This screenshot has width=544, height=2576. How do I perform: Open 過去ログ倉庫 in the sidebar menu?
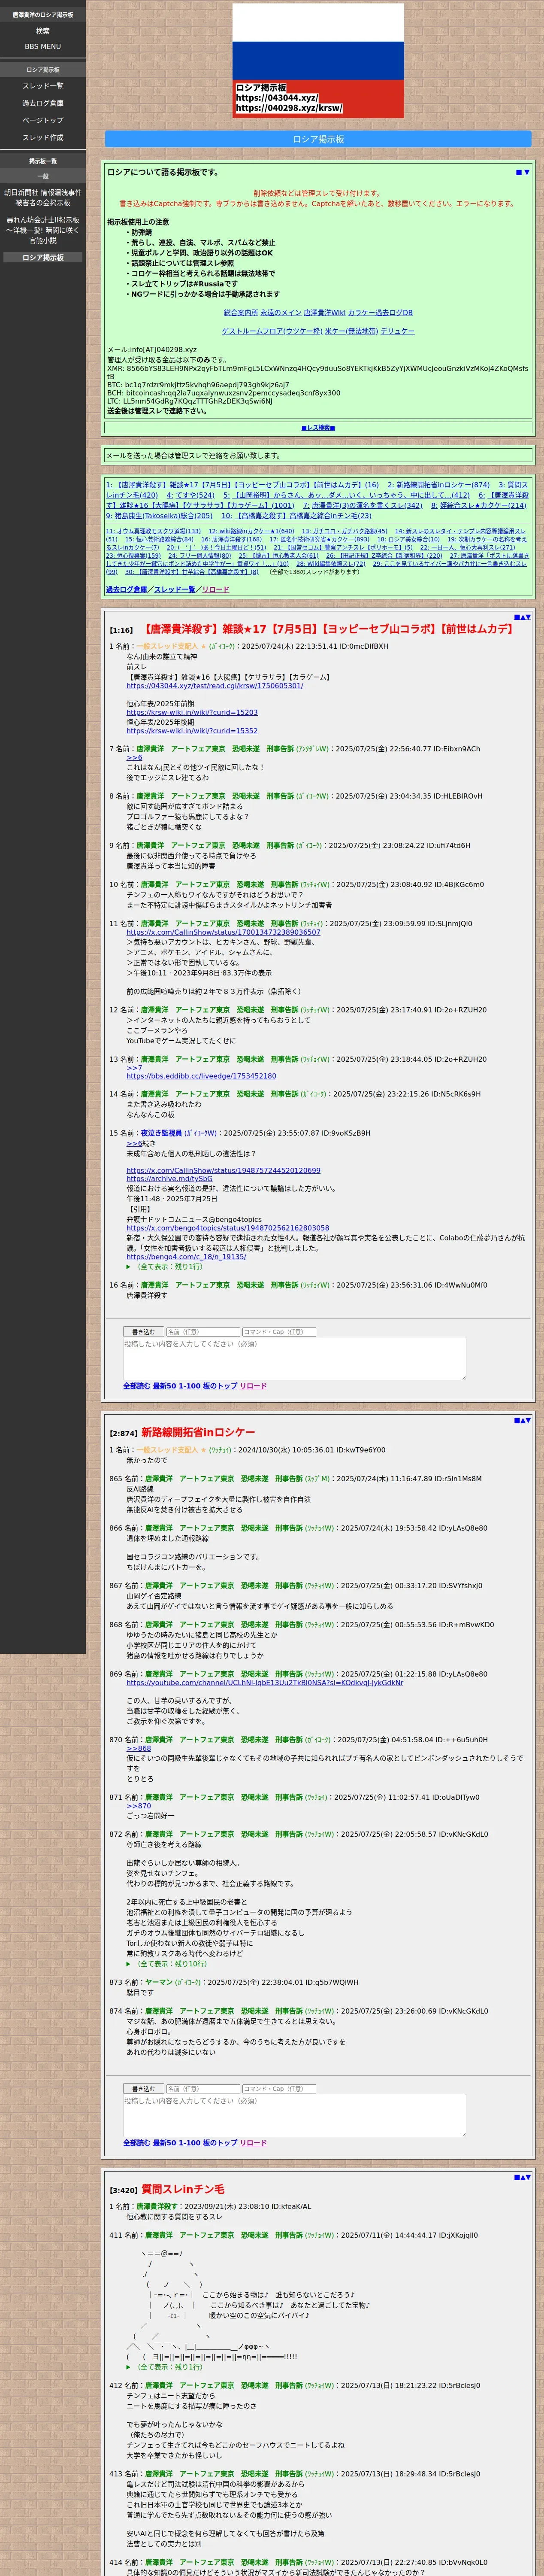[x=43, y=103]
